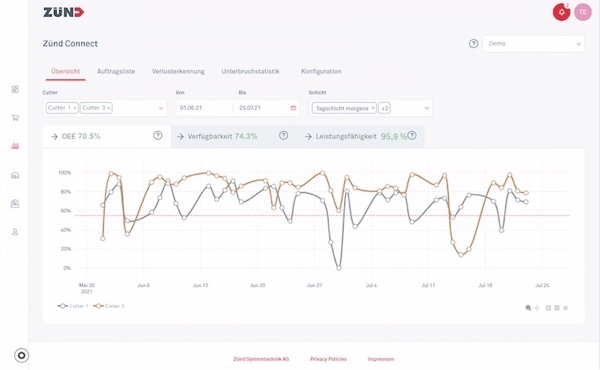Viewport: 600px width, 370px height.
Task: Toggle Cutter 3 series in chart legend
Action: coord(109,306)
